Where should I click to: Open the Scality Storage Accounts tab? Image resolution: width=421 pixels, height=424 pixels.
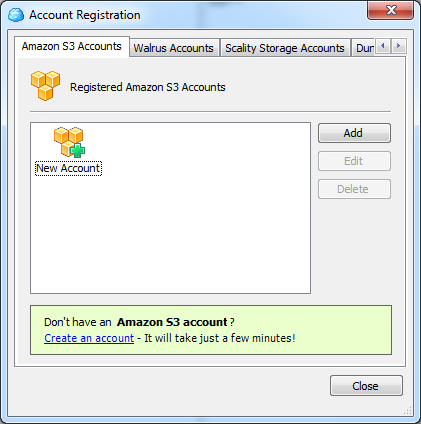285,48
